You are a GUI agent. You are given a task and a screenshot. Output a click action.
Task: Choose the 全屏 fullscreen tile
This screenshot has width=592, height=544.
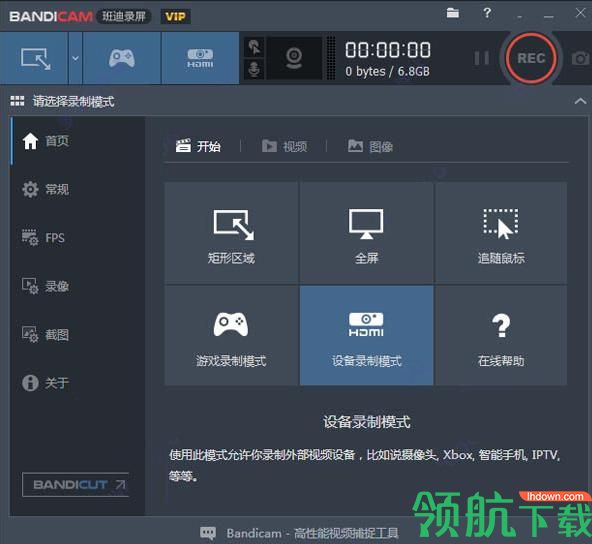tap(366, 233)
